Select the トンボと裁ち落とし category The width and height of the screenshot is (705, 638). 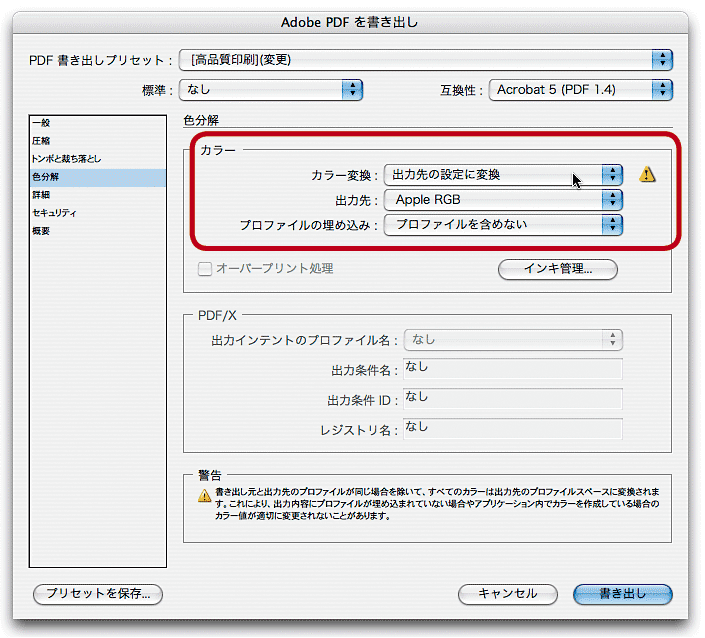[98, 159]
